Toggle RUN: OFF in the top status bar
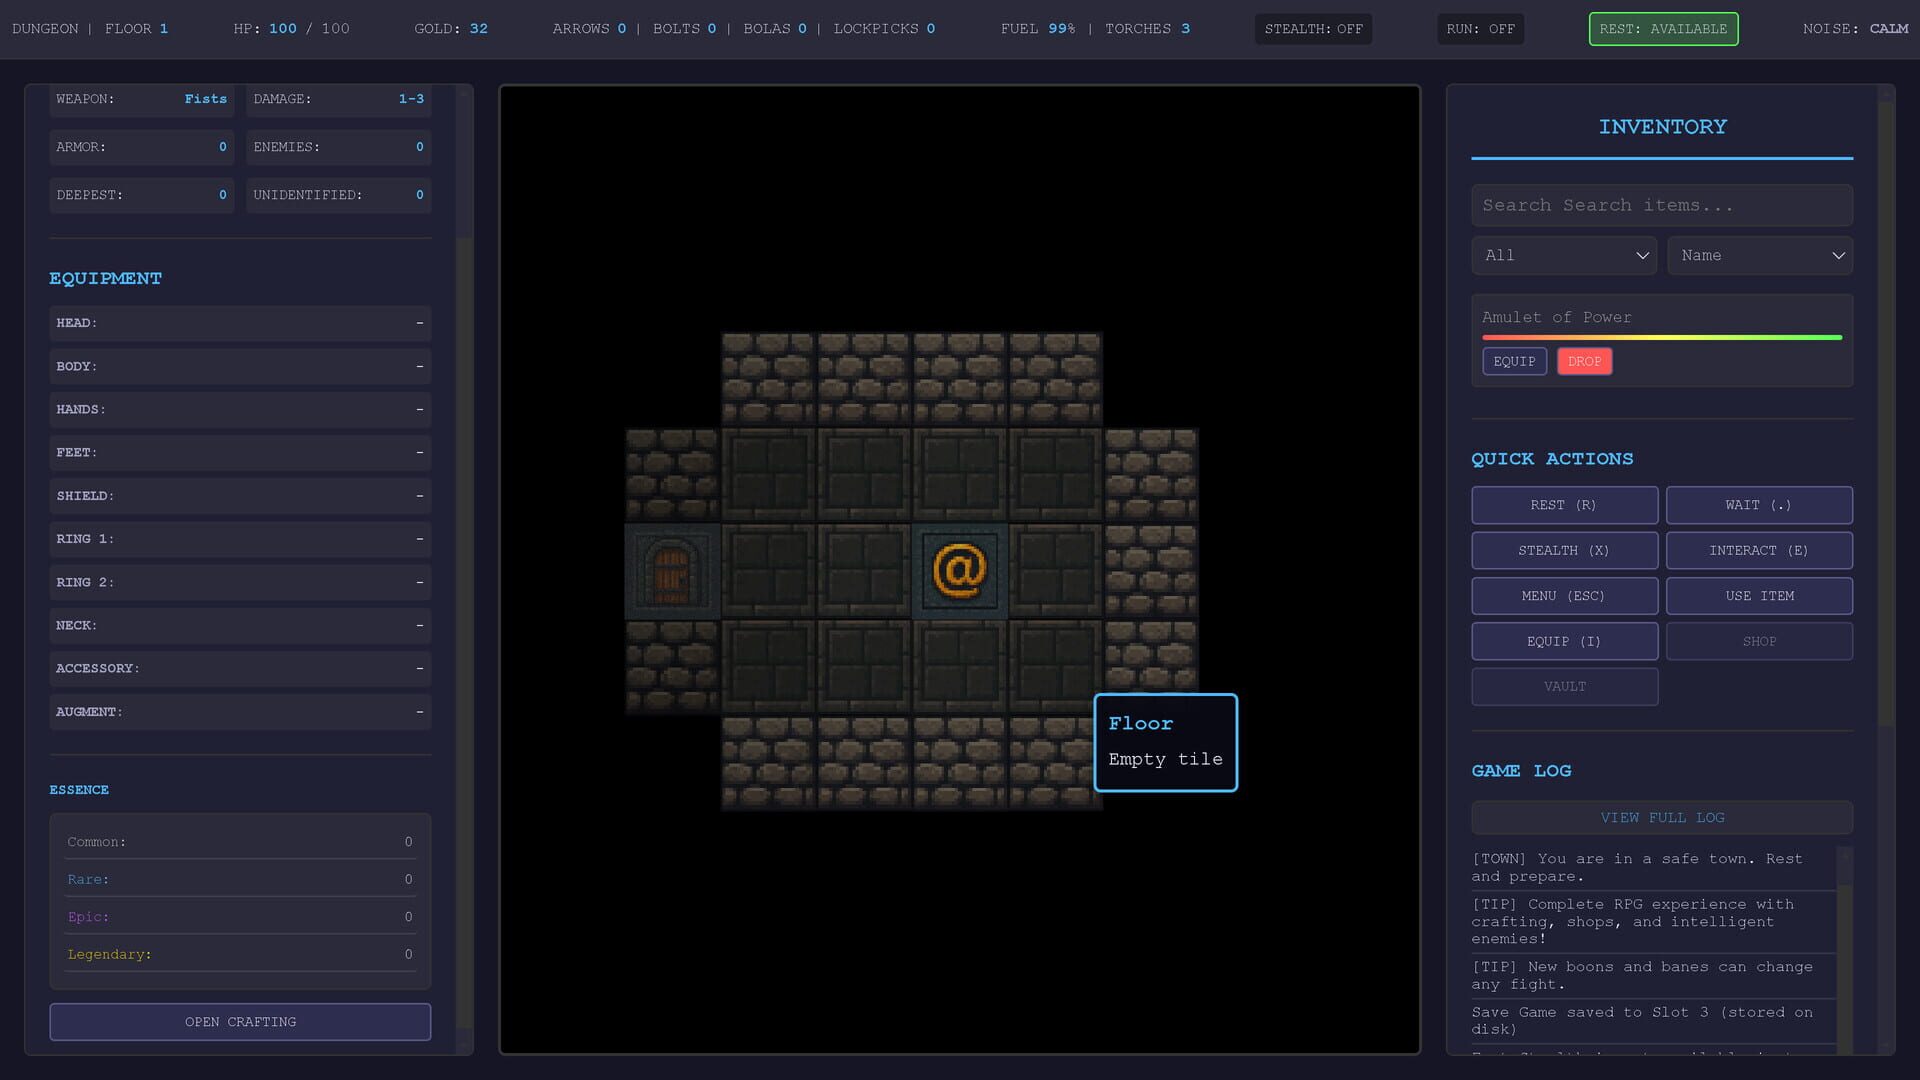This screenshot has width=1920, height=1080. click(x=1480, y=29)
